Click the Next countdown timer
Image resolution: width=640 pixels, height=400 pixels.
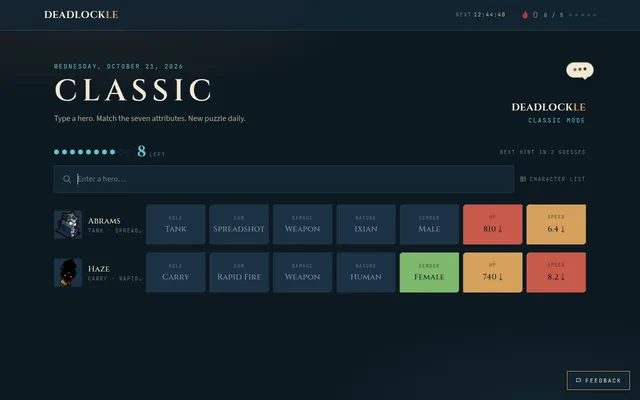pyautogui.click(x=480, y=15)
